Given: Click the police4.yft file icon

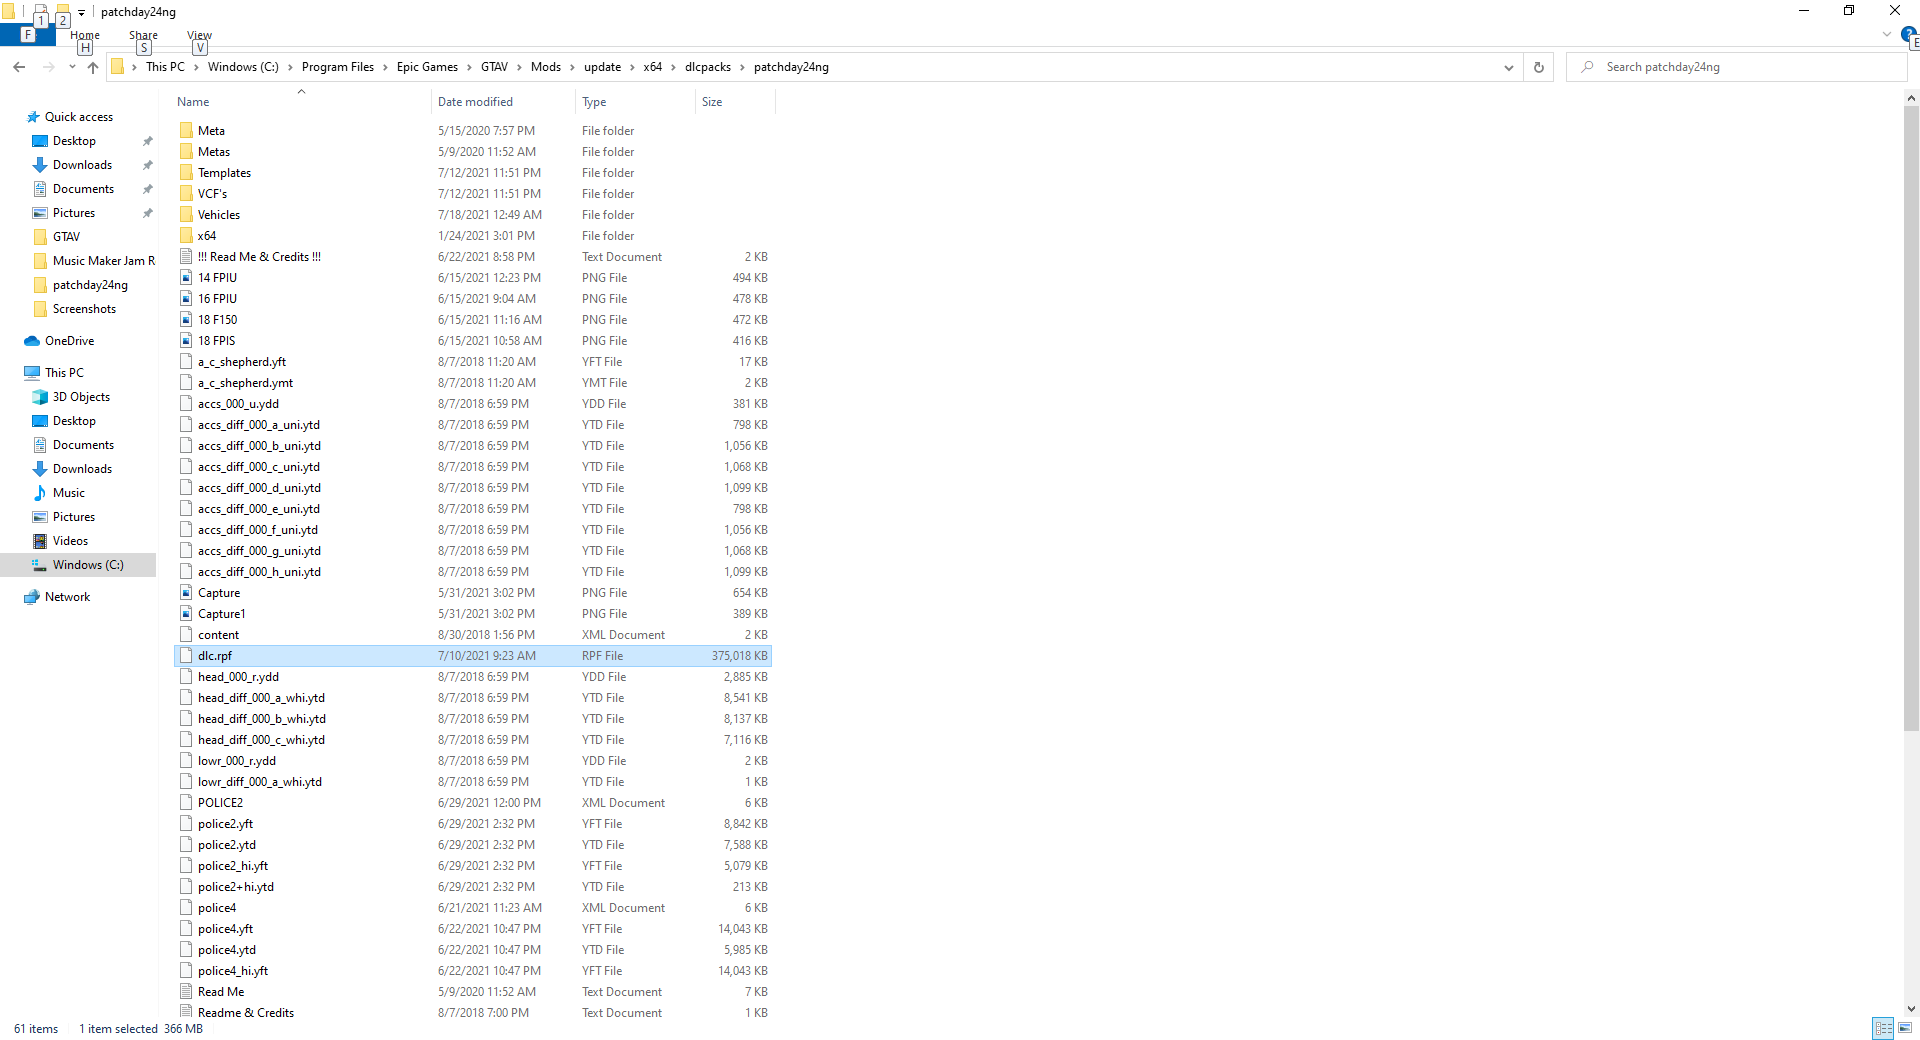Looking at the screenshot, I should 186,929.
